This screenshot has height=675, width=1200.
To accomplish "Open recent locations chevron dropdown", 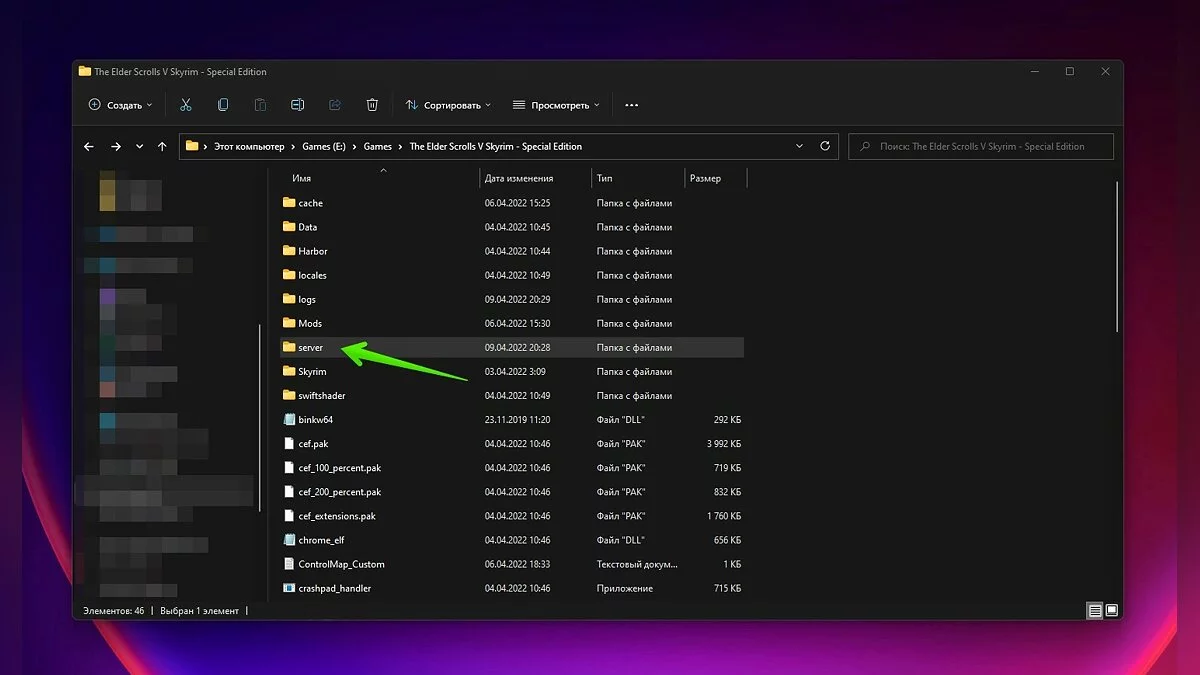I will click(x=139, y=146).
